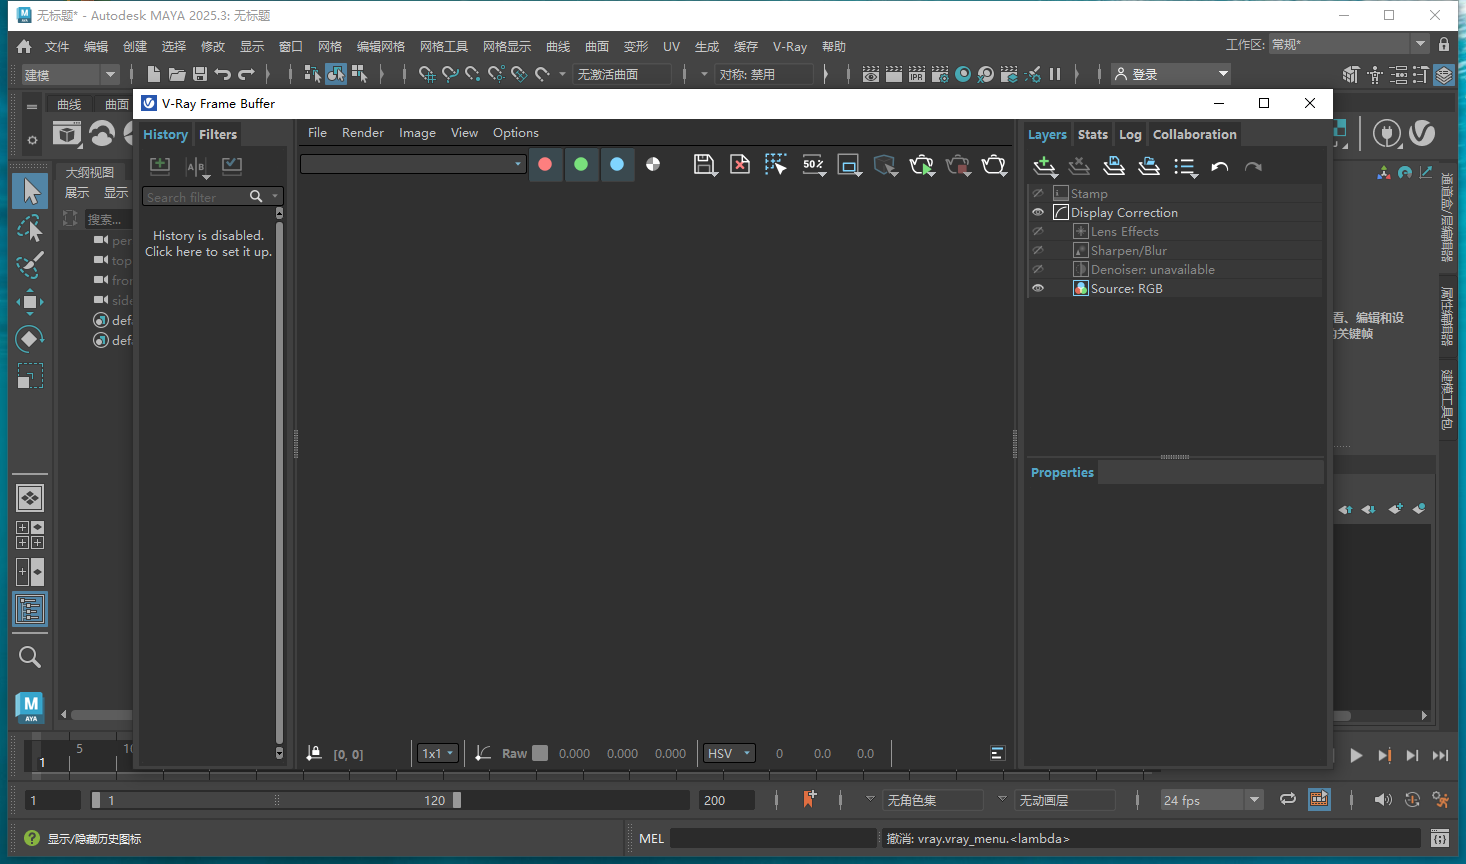Switch to the Stats tab
Viewport: 1466px width, 864px height.
tap(1093, 134)
